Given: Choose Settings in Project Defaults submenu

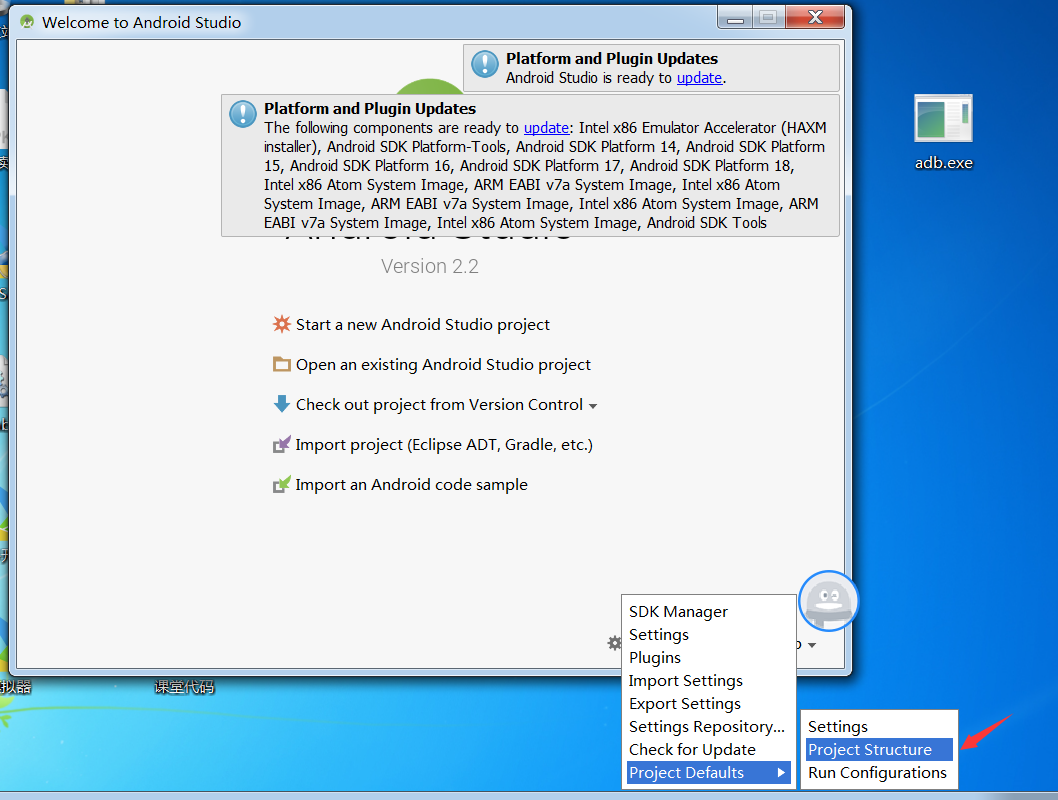Looking at the screenshot, I should tap(879, 726).
